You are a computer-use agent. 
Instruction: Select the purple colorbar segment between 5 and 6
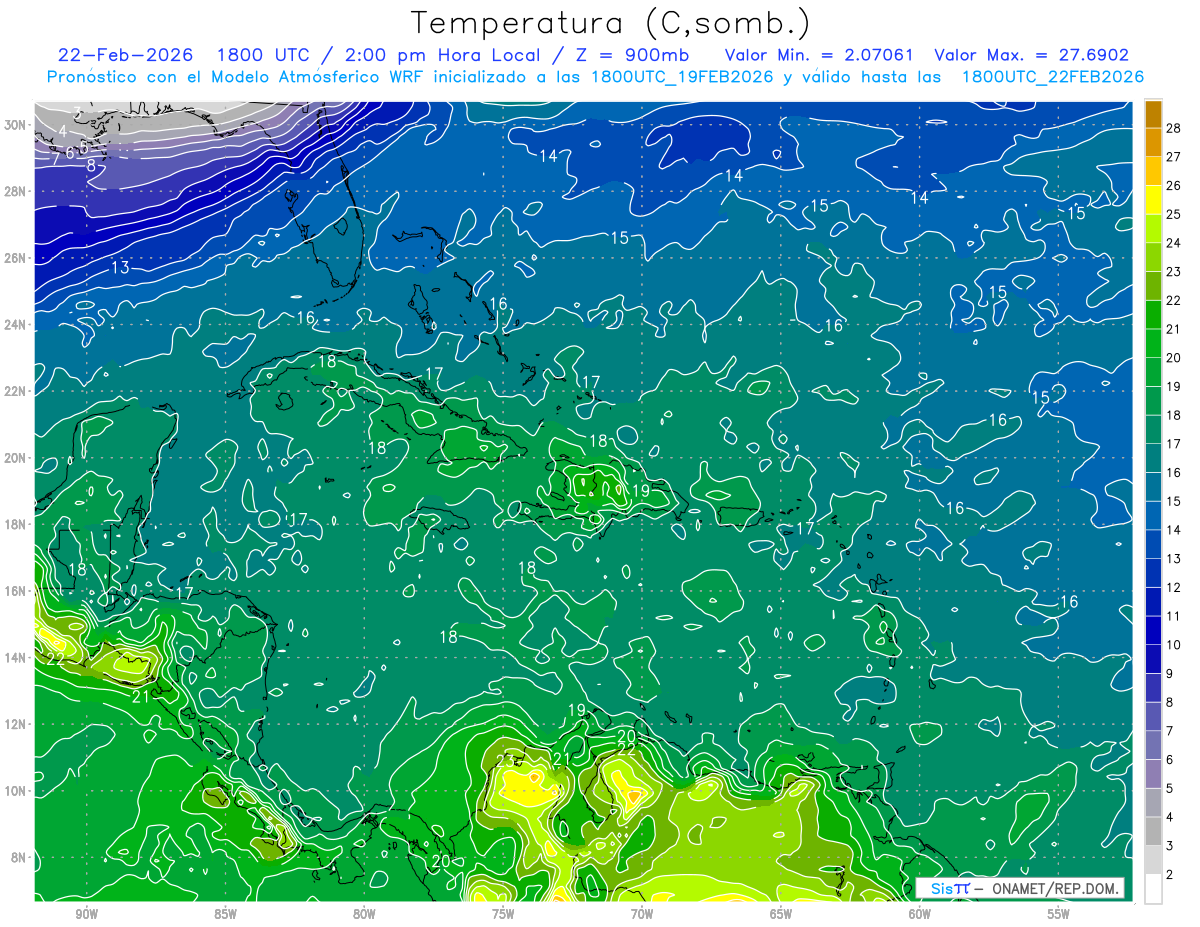click(x=1153, y=774)
